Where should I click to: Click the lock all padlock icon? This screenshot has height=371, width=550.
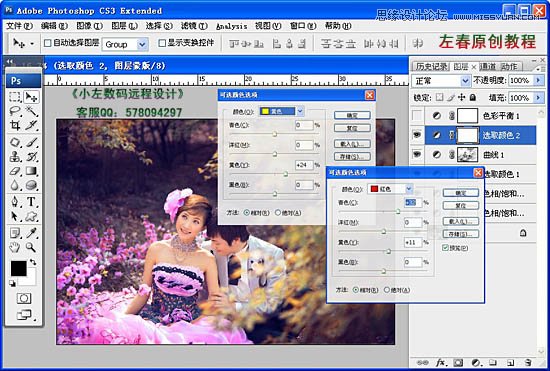click(x=473, y=97)
